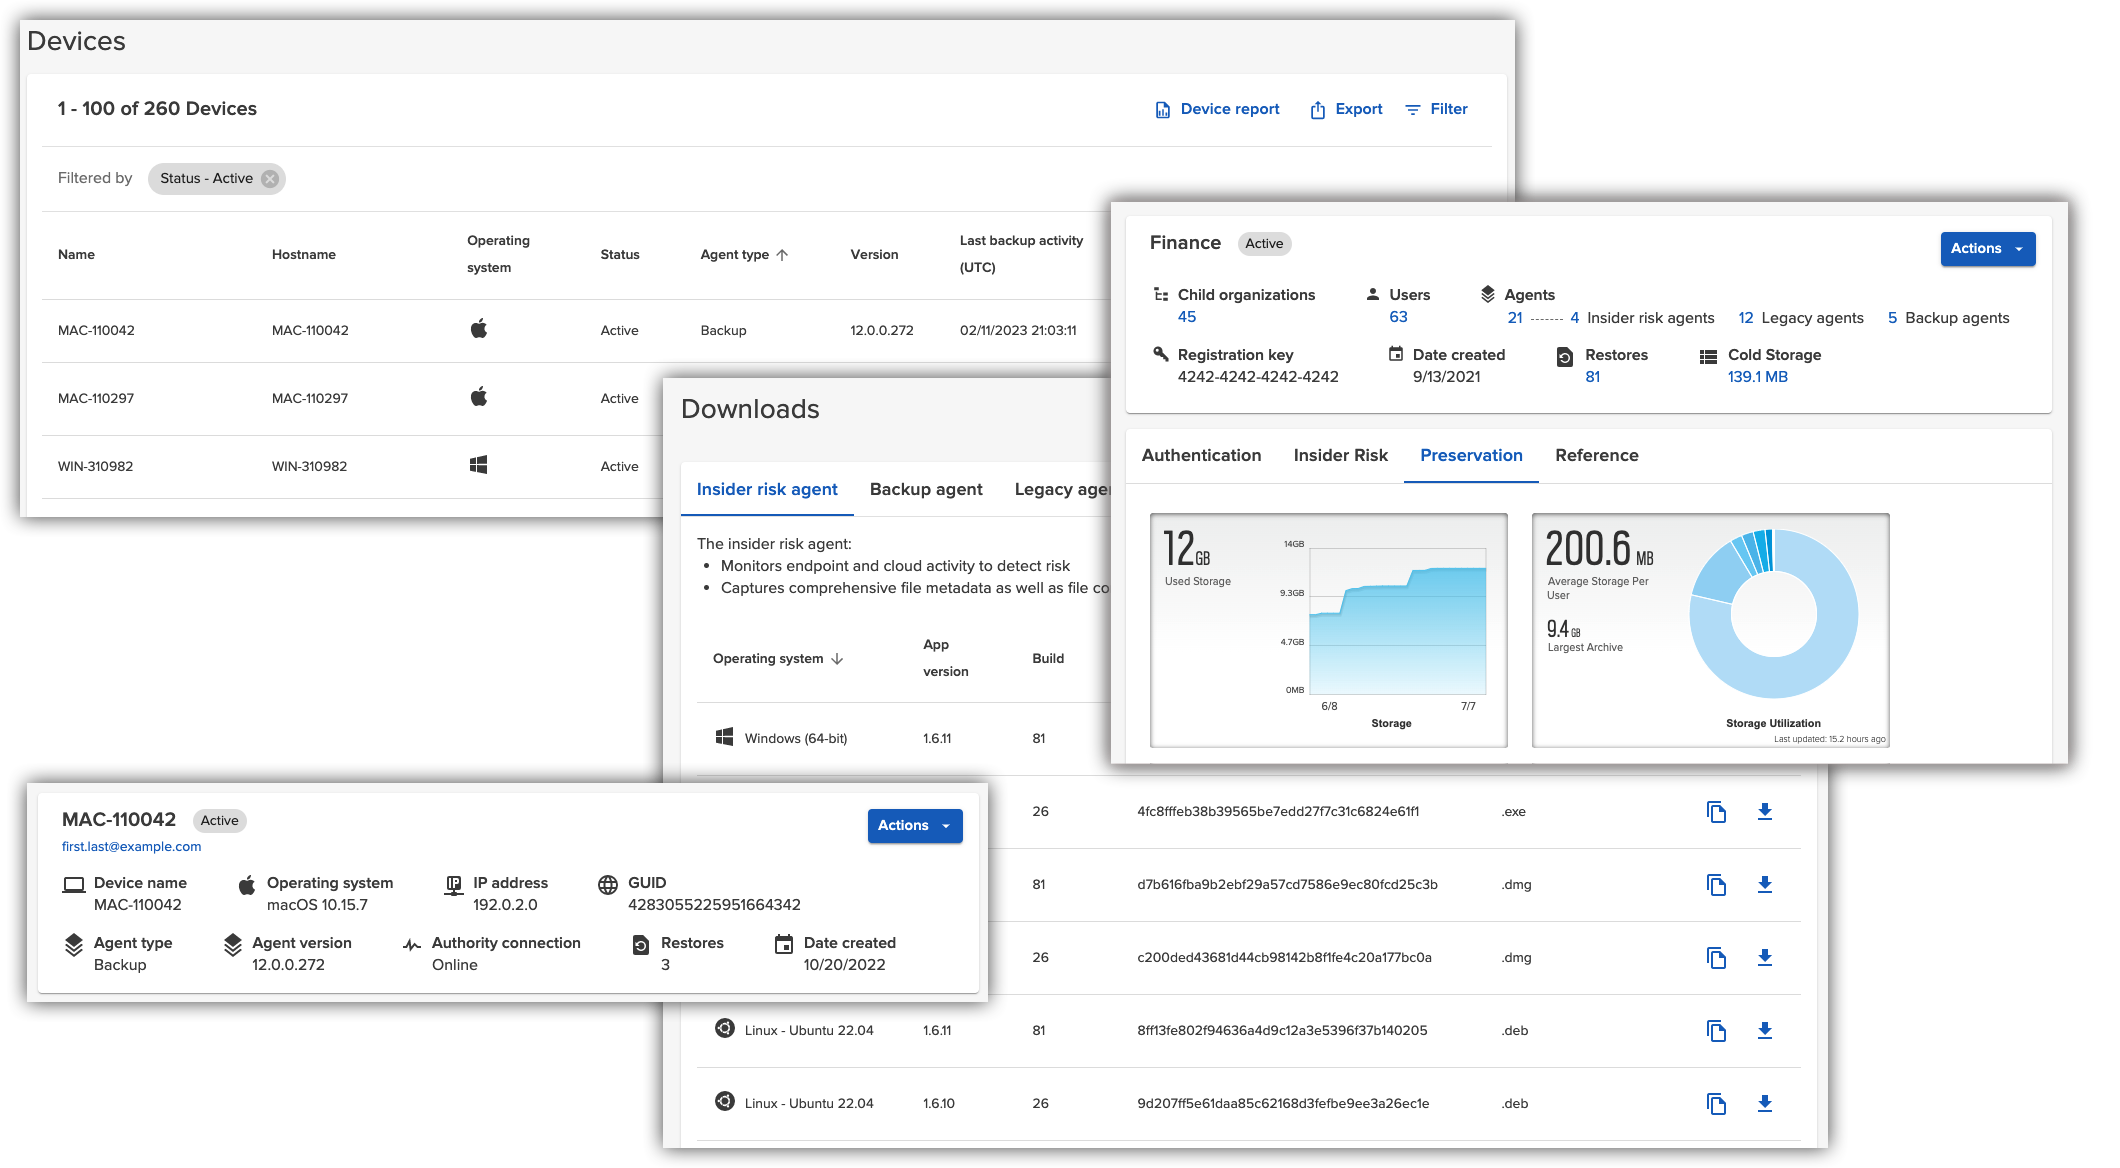Open MAC-110042 Actions dropdown
The height and width of the screenshot is (1168, 2120).
(x=914, y=826)
